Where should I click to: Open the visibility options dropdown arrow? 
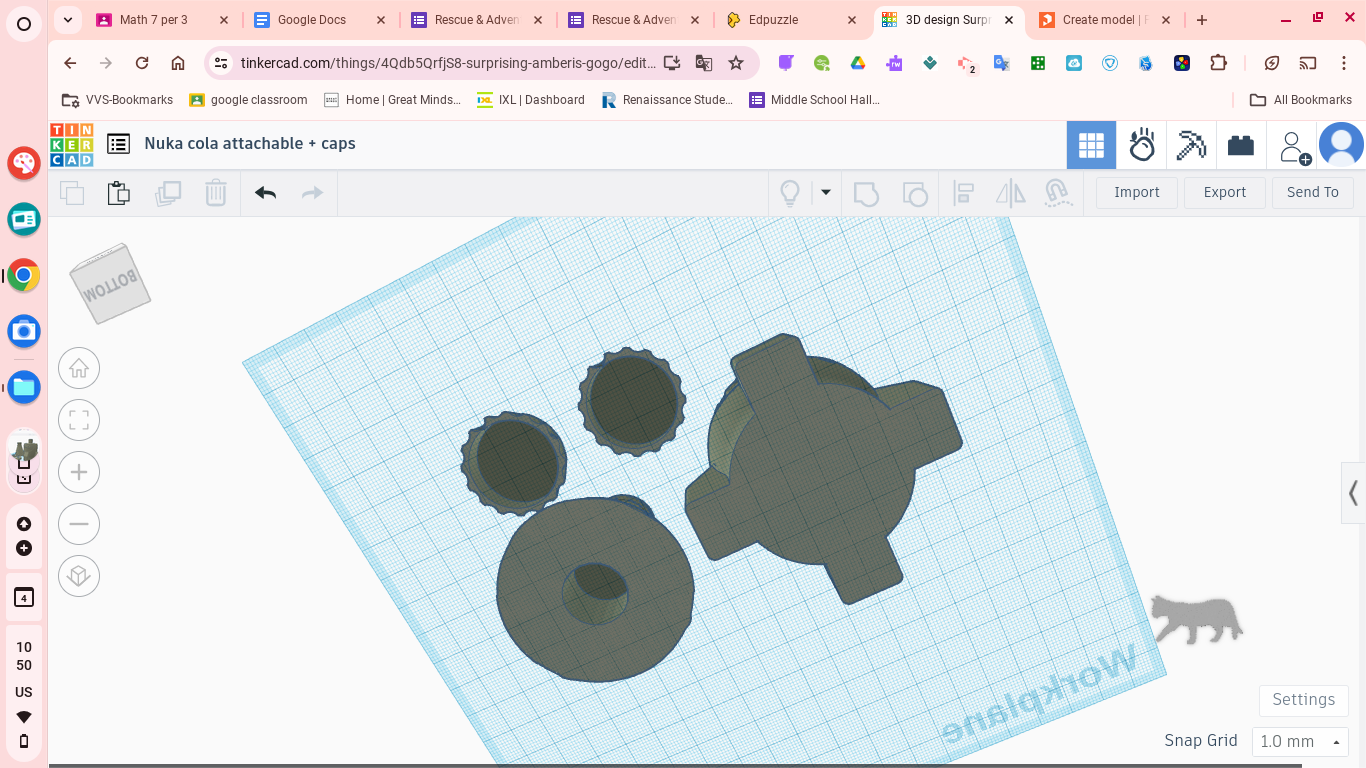pyautogui.click(x=826, y=193)
